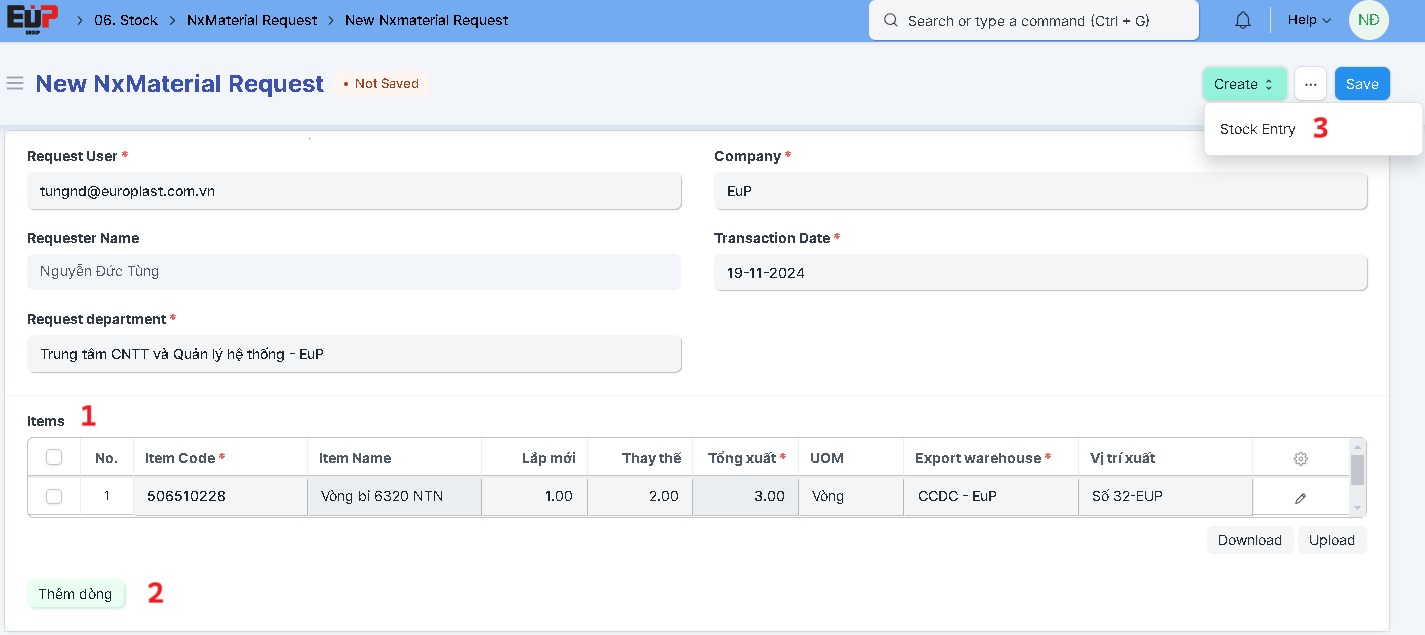Open the three-dots more options menu
Image resolution: width=1425 pixels, height=635 pixels.
tap(1310, 84)
